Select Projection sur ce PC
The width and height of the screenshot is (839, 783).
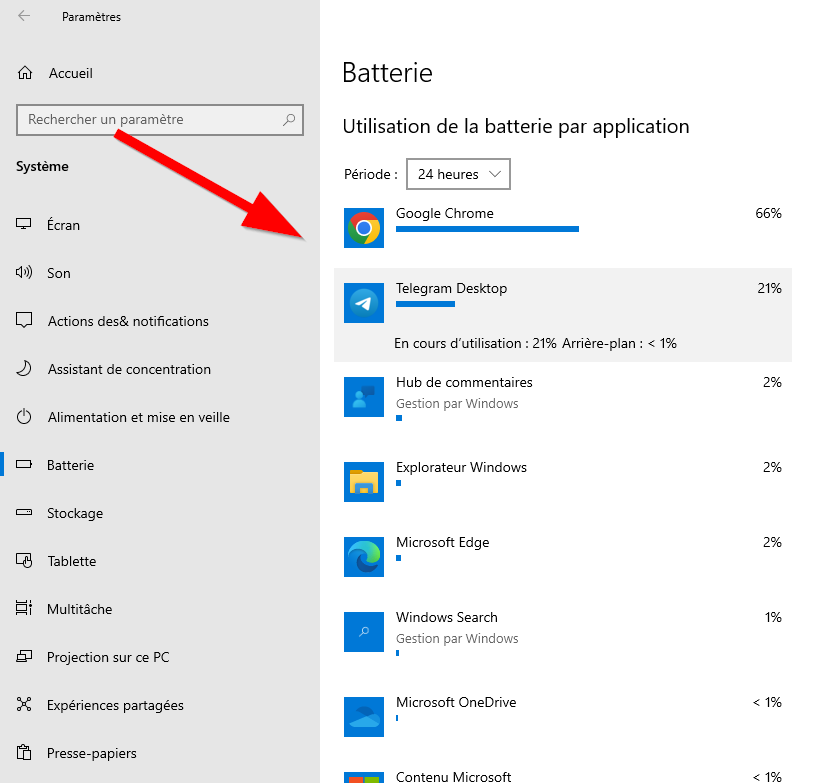(x=108, y=657)
